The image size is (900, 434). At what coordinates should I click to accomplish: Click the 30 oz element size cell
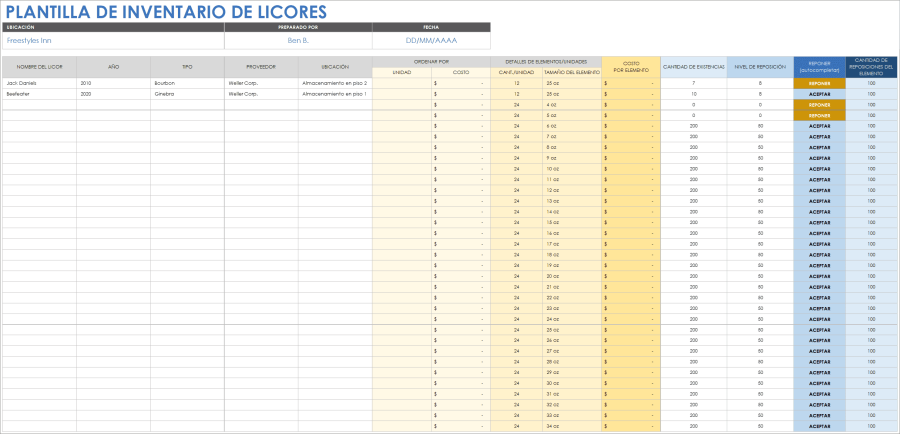[572, 384]
